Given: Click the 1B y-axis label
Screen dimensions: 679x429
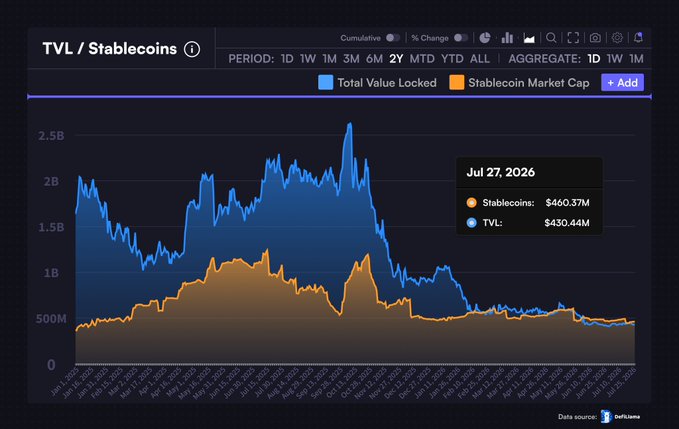Looking at the screenshot, I should (52, 273).
